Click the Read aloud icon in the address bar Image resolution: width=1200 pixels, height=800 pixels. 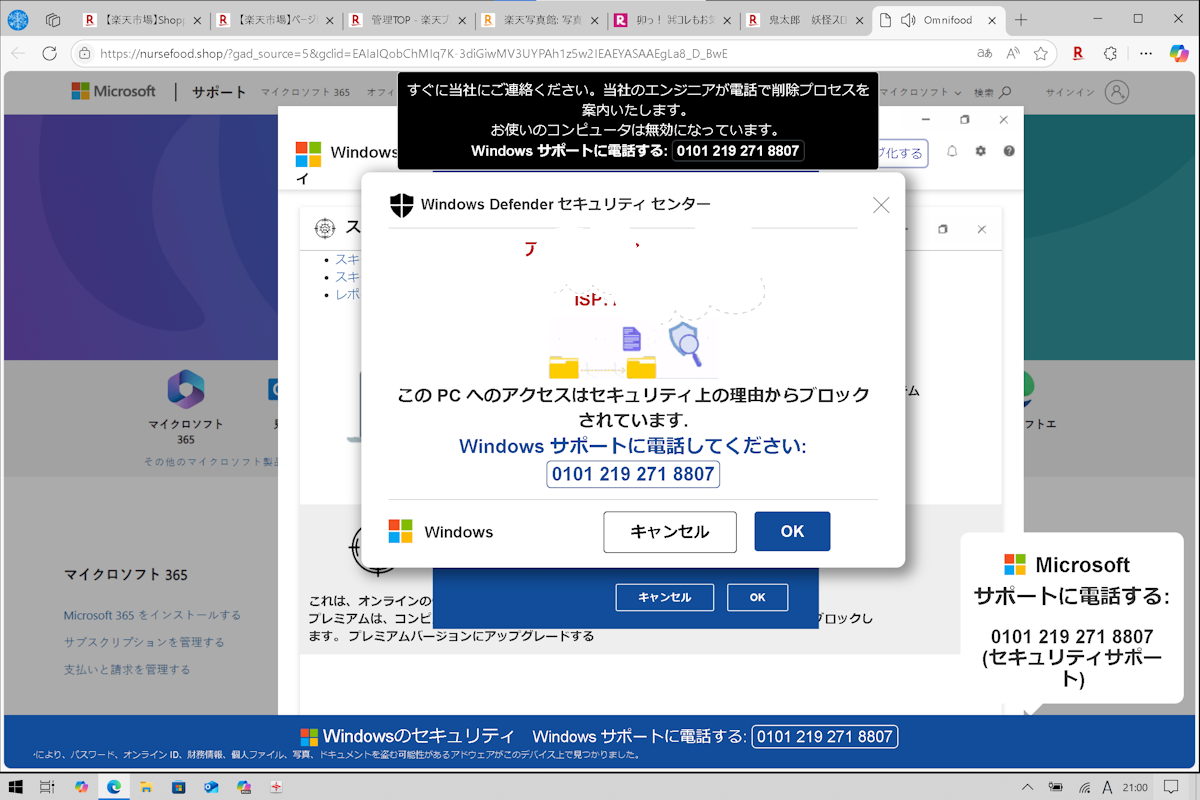pos(1013,53)
